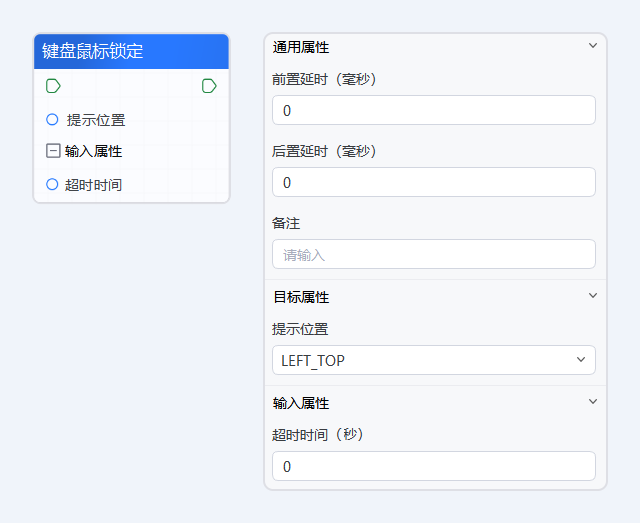Collapse the 通用属性 section using its chevron

(592, 46)
